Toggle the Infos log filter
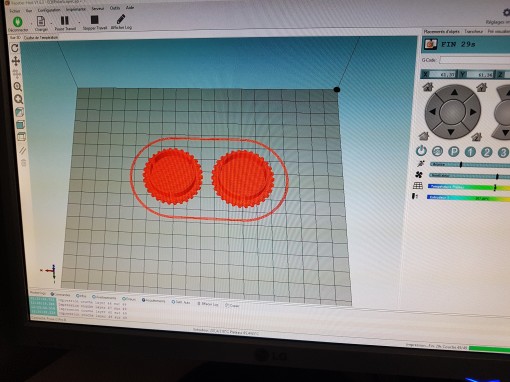Viewport: 510px width, 382px height. point(81,296)
